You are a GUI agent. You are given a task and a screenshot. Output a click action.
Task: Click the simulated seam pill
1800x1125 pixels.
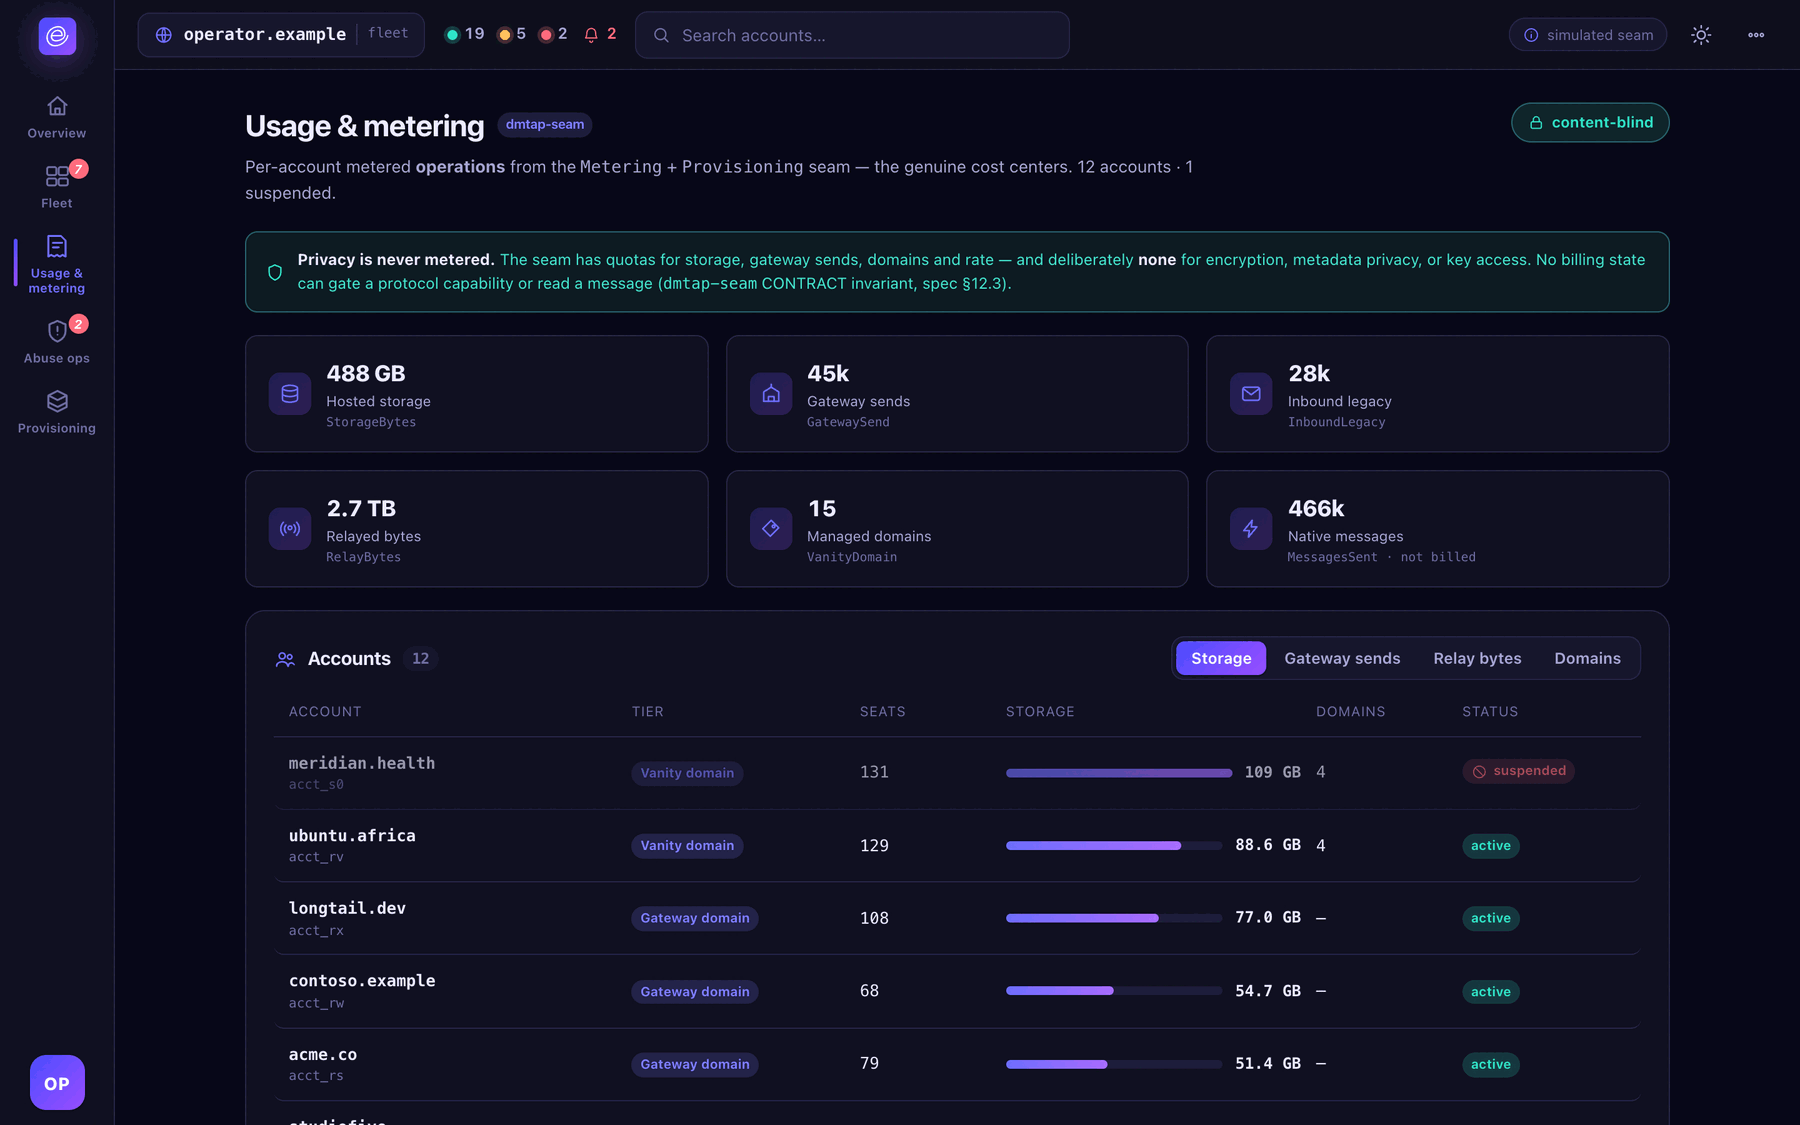tap(1588, 35)
